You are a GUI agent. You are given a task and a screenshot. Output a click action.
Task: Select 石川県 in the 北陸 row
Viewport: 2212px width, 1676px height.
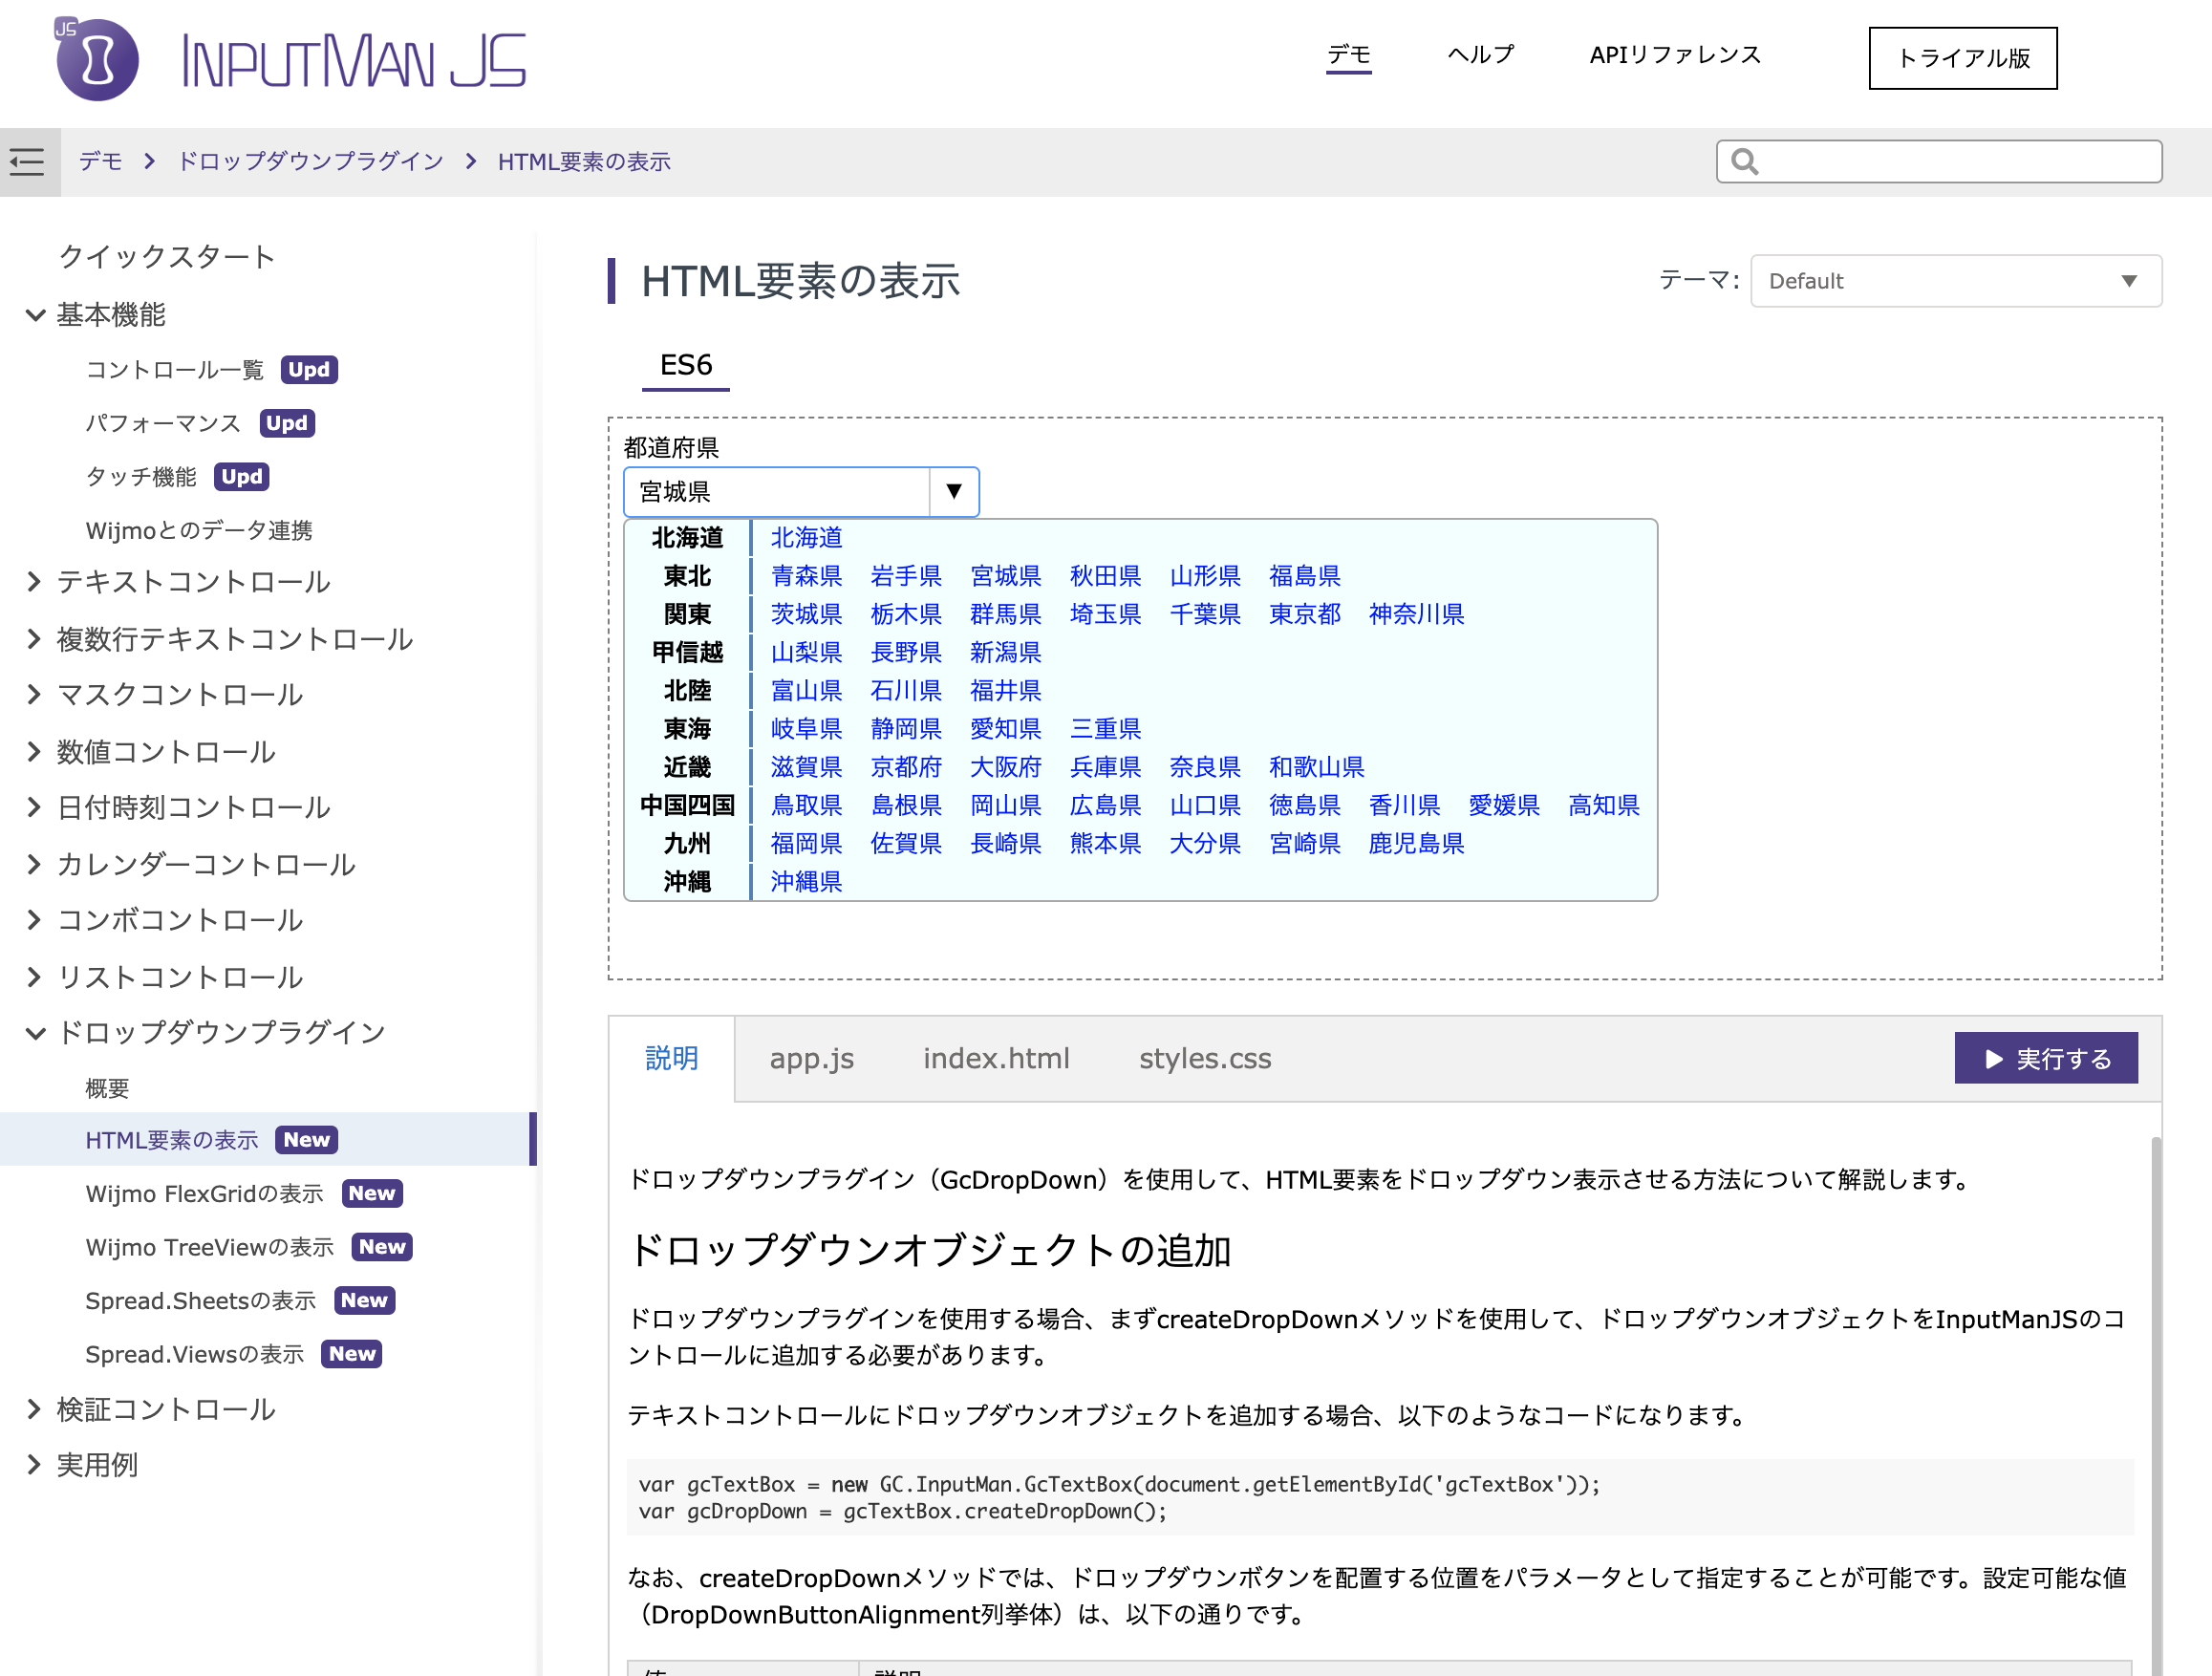coord(906,691)
